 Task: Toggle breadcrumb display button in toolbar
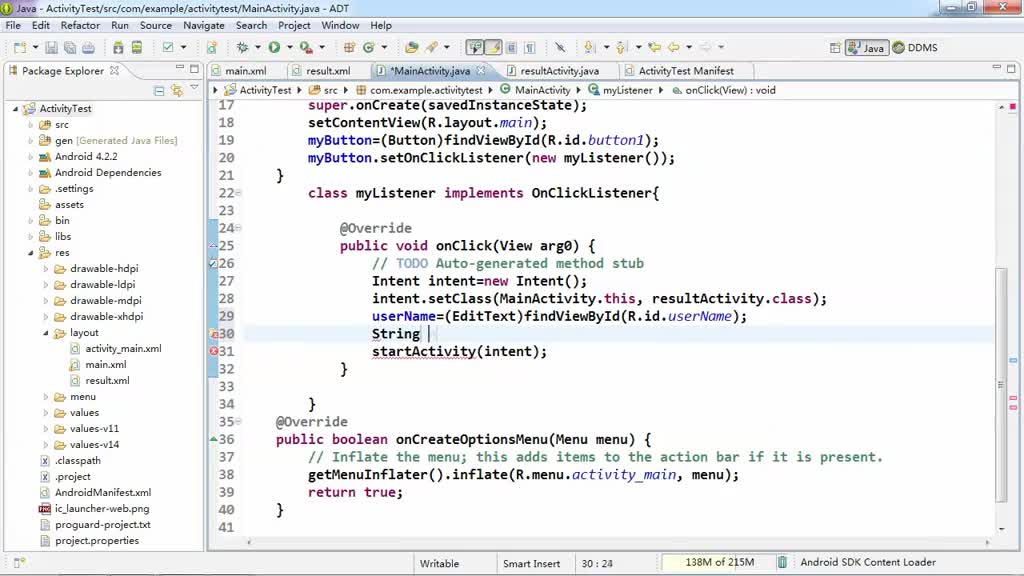point(475,48)
